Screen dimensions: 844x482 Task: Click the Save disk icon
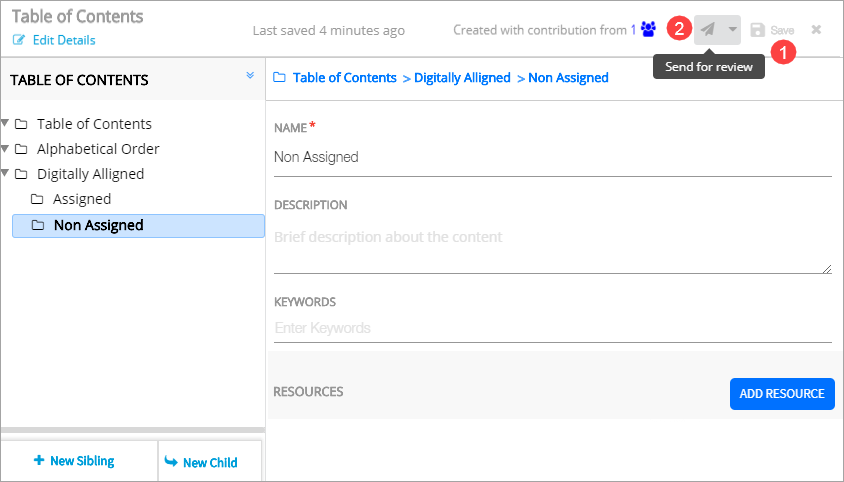point(758,31)
